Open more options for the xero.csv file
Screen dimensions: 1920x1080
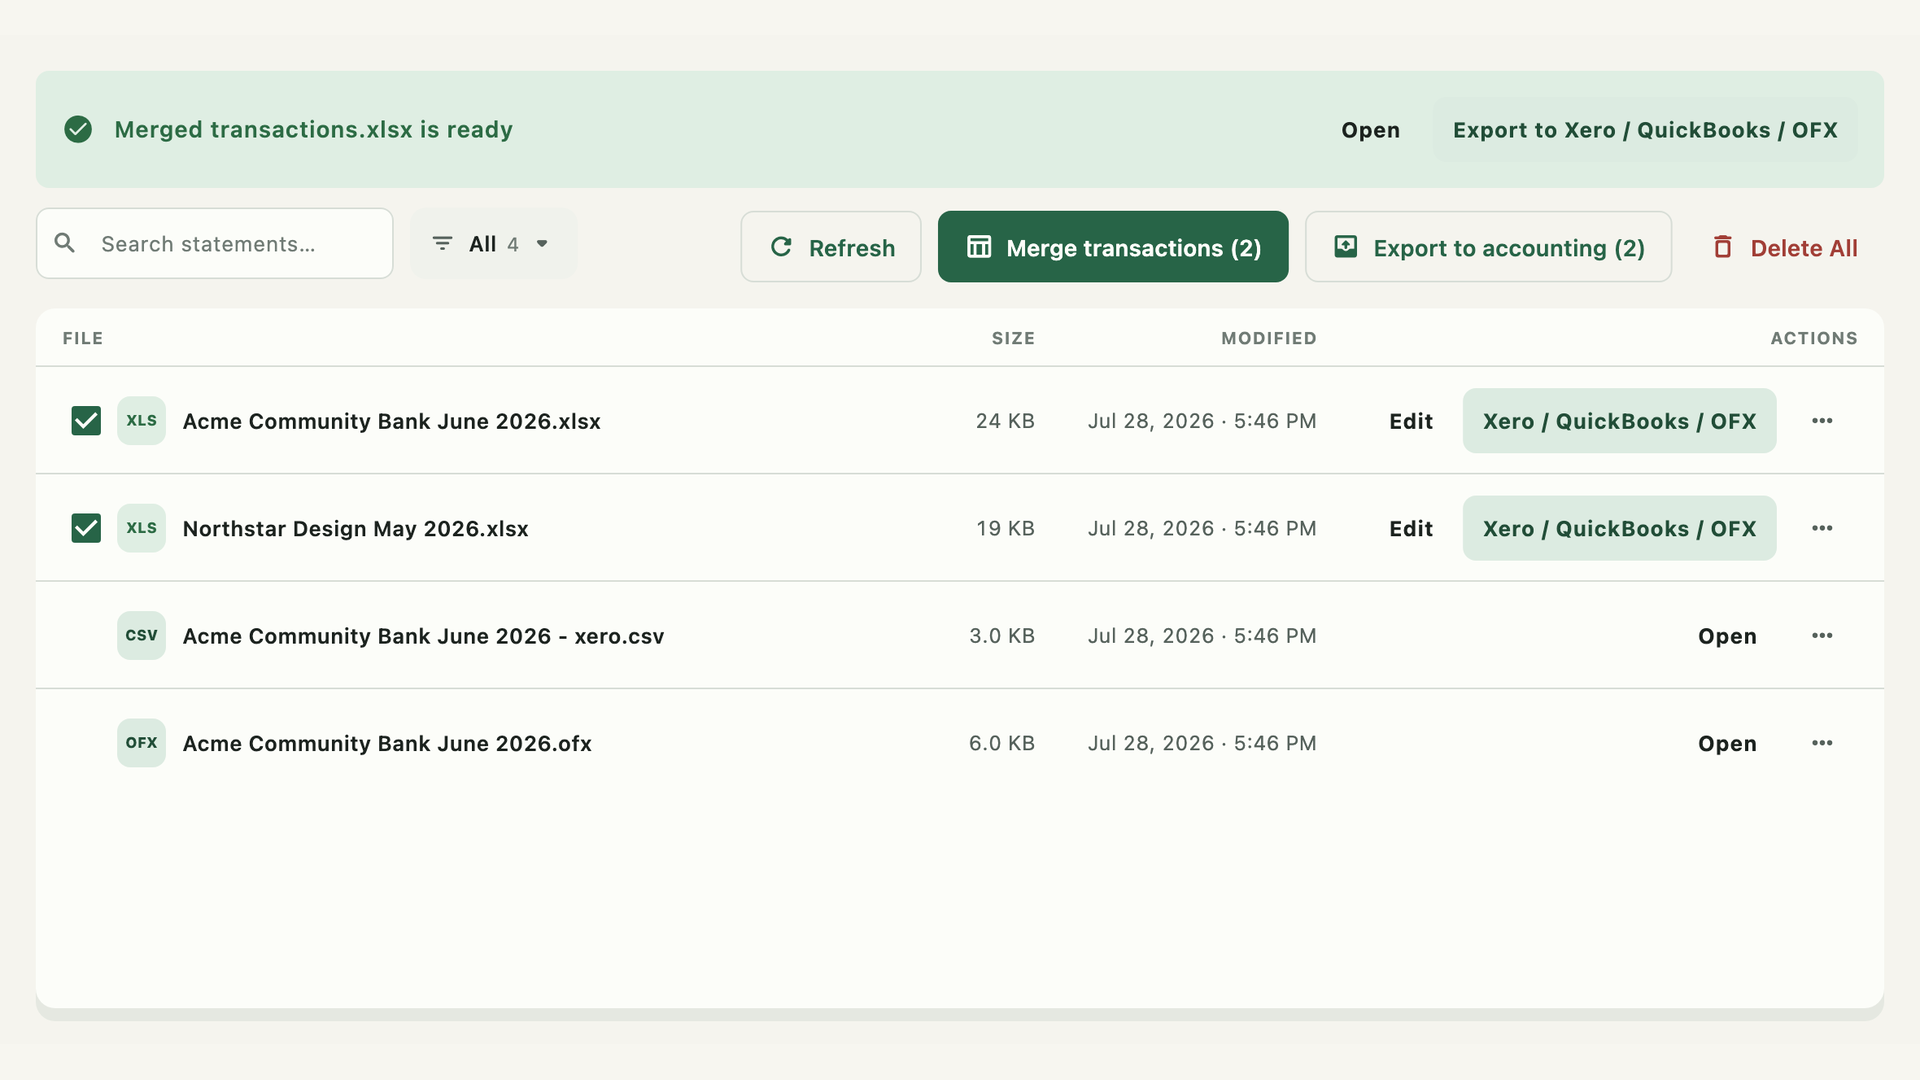tap(1822, 636)
